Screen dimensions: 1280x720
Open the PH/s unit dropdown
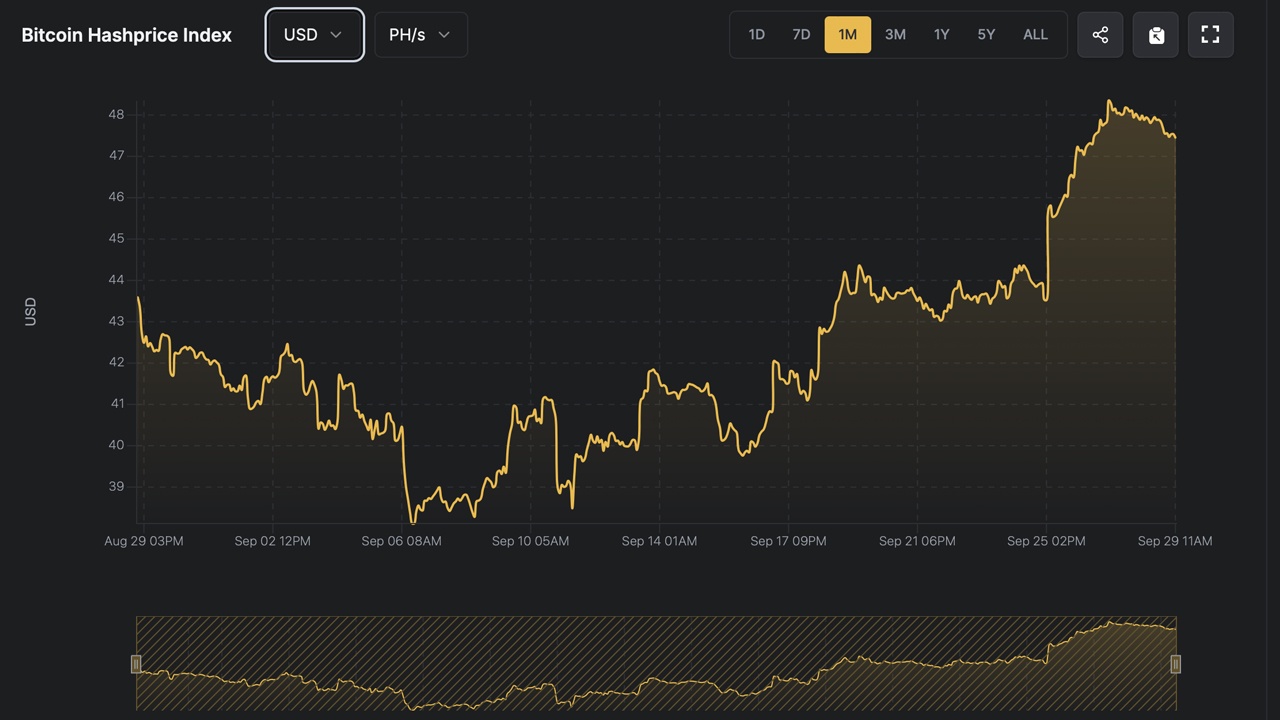pos(420,35)
